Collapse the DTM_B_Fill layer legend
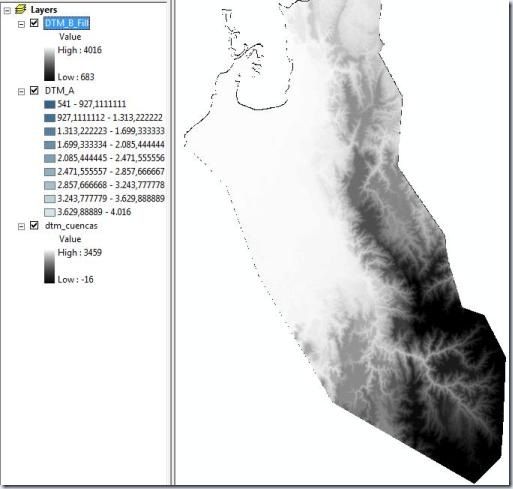The height and width of the screenshot is (489, 513). pyautogui.click(x=21, y=24)
